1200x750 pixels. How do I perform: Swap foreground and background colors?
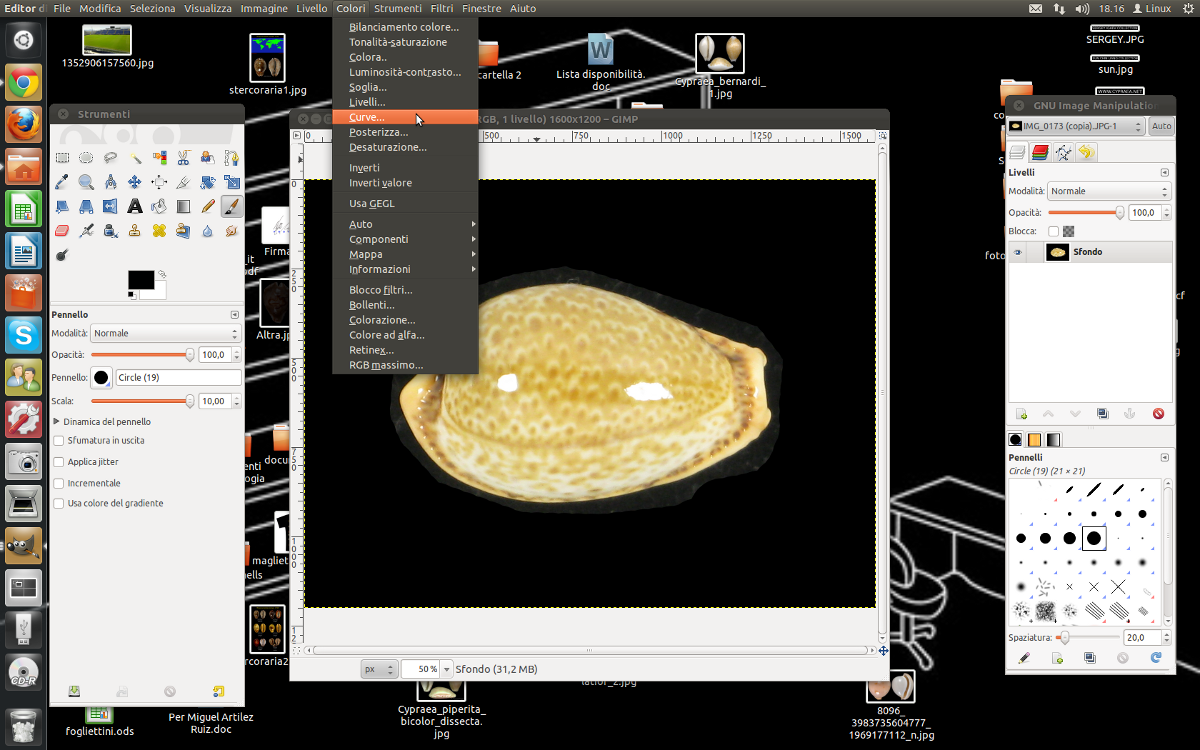tap(162, 274)
